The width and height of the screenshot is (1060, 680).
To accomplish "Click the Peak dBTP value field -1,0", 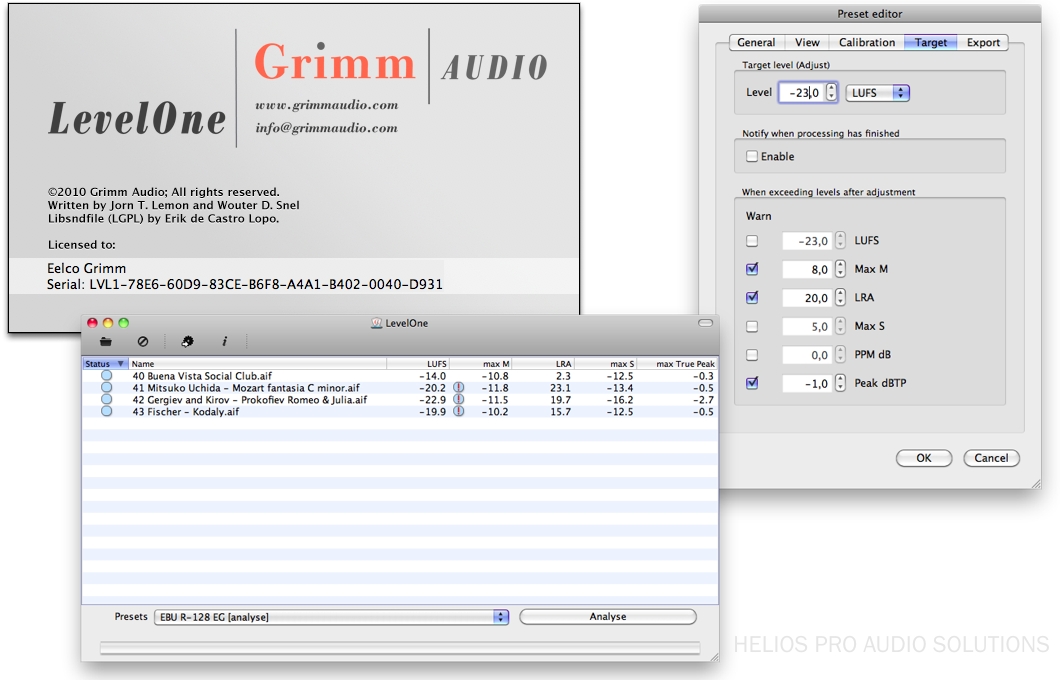I will pyautogui.click(x=808, y=383).
